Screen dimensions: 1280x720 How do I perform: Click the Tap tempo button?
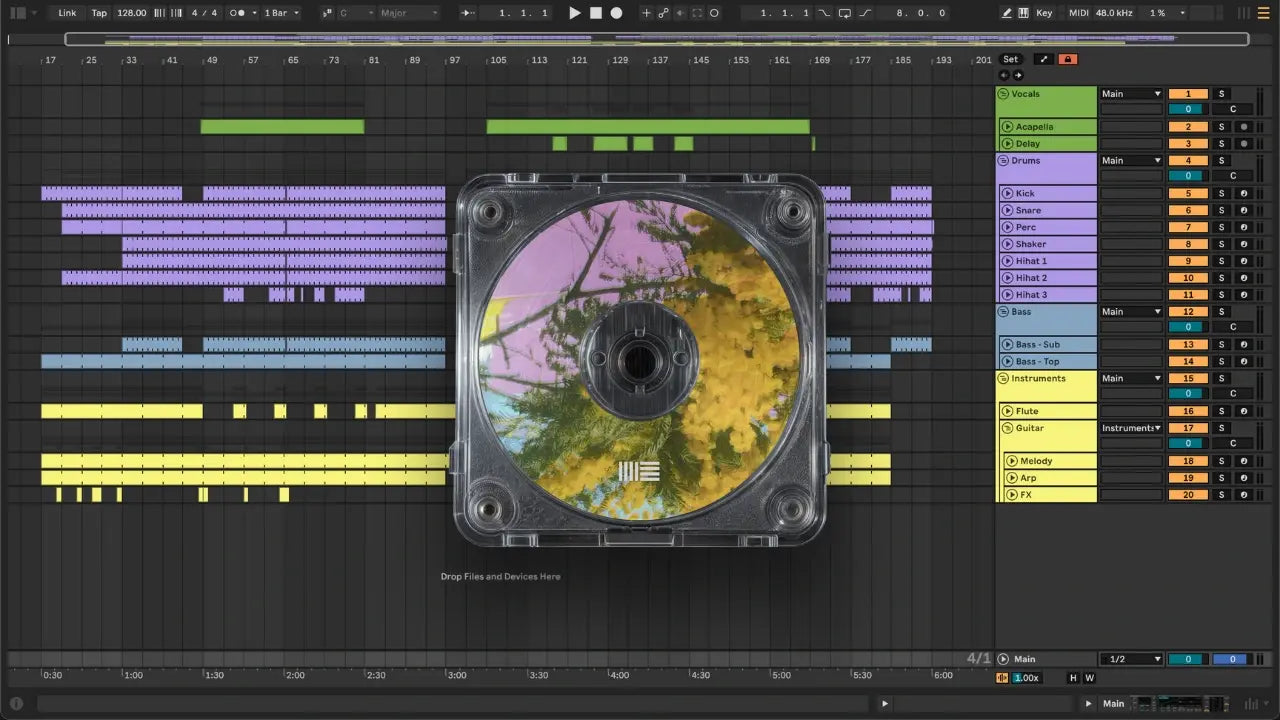tap(99, 13)
